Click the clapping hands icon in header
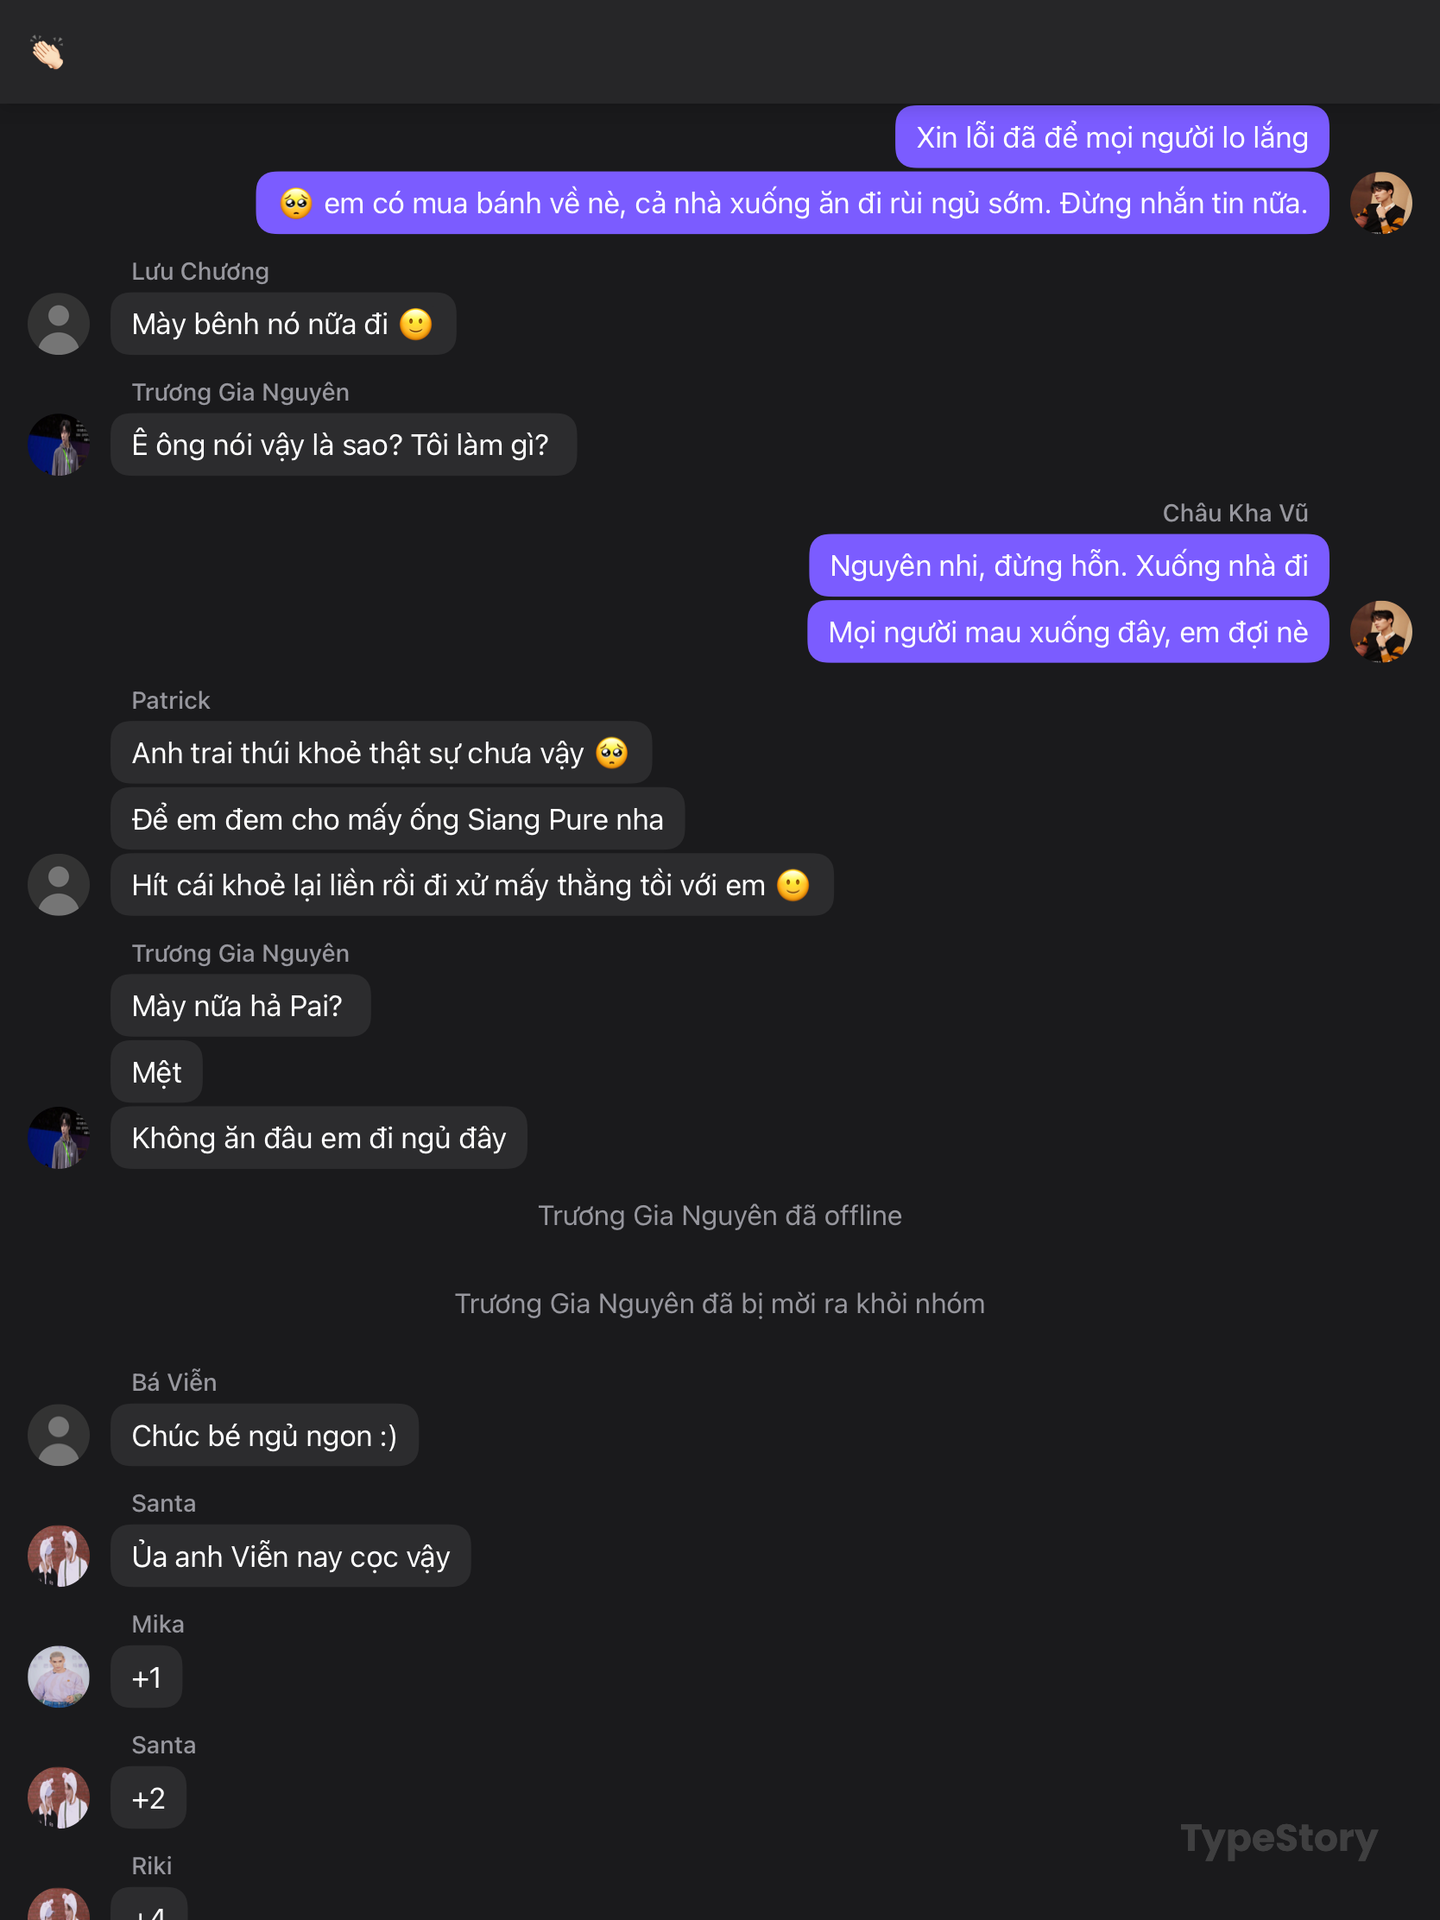The image size is (1440, 1920). [x=47, y=52]
